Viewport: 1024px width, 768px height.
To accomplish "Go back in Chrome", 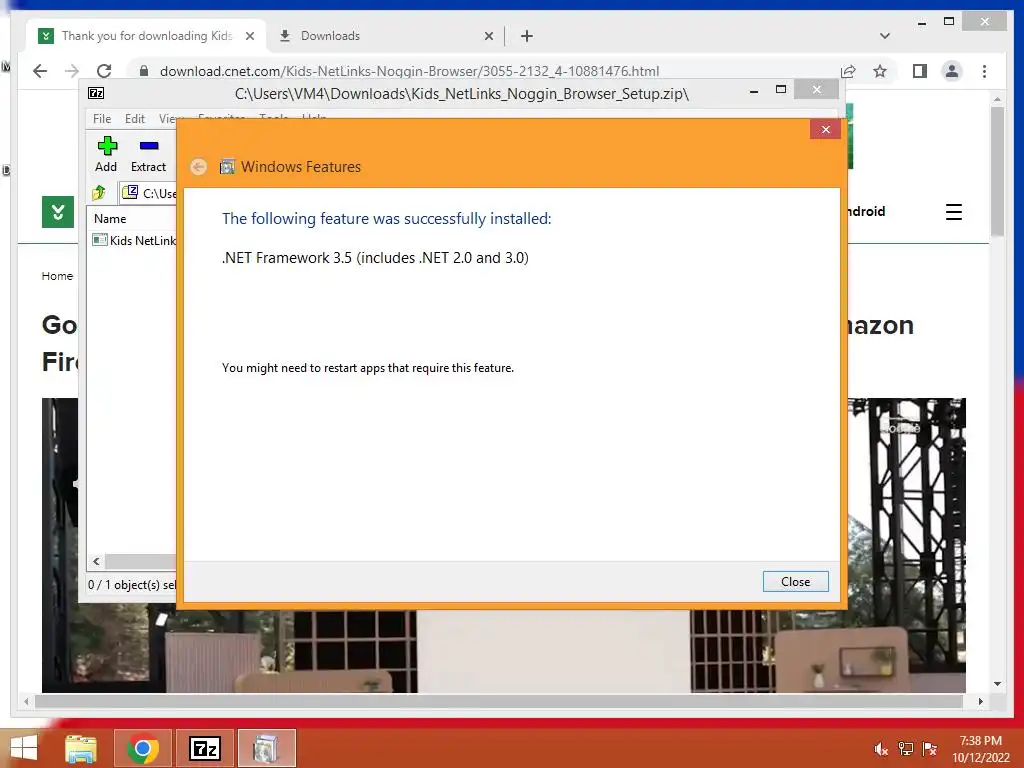I will [x=40, y=71].
